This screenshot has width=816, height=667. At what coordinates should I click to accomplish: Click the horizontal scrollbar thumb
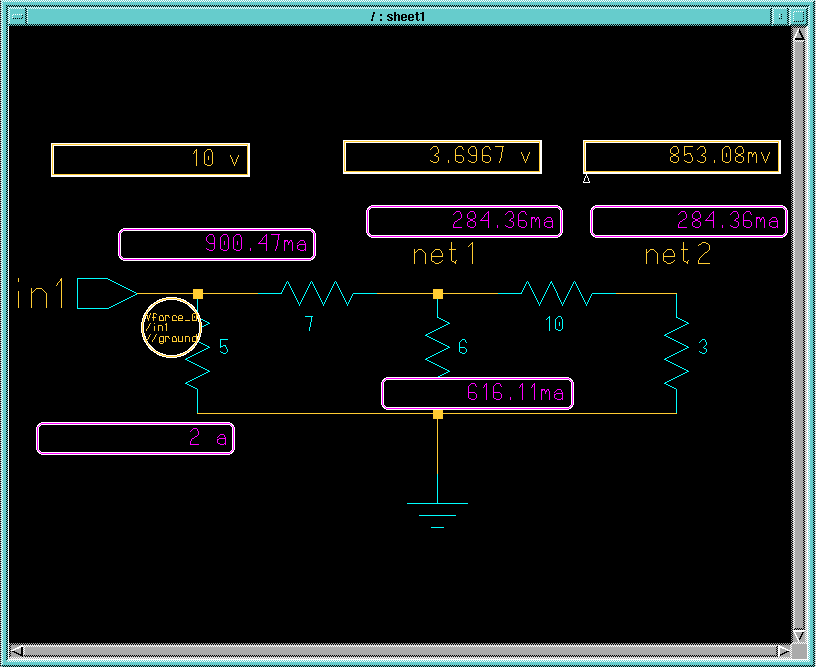point(400,651)
